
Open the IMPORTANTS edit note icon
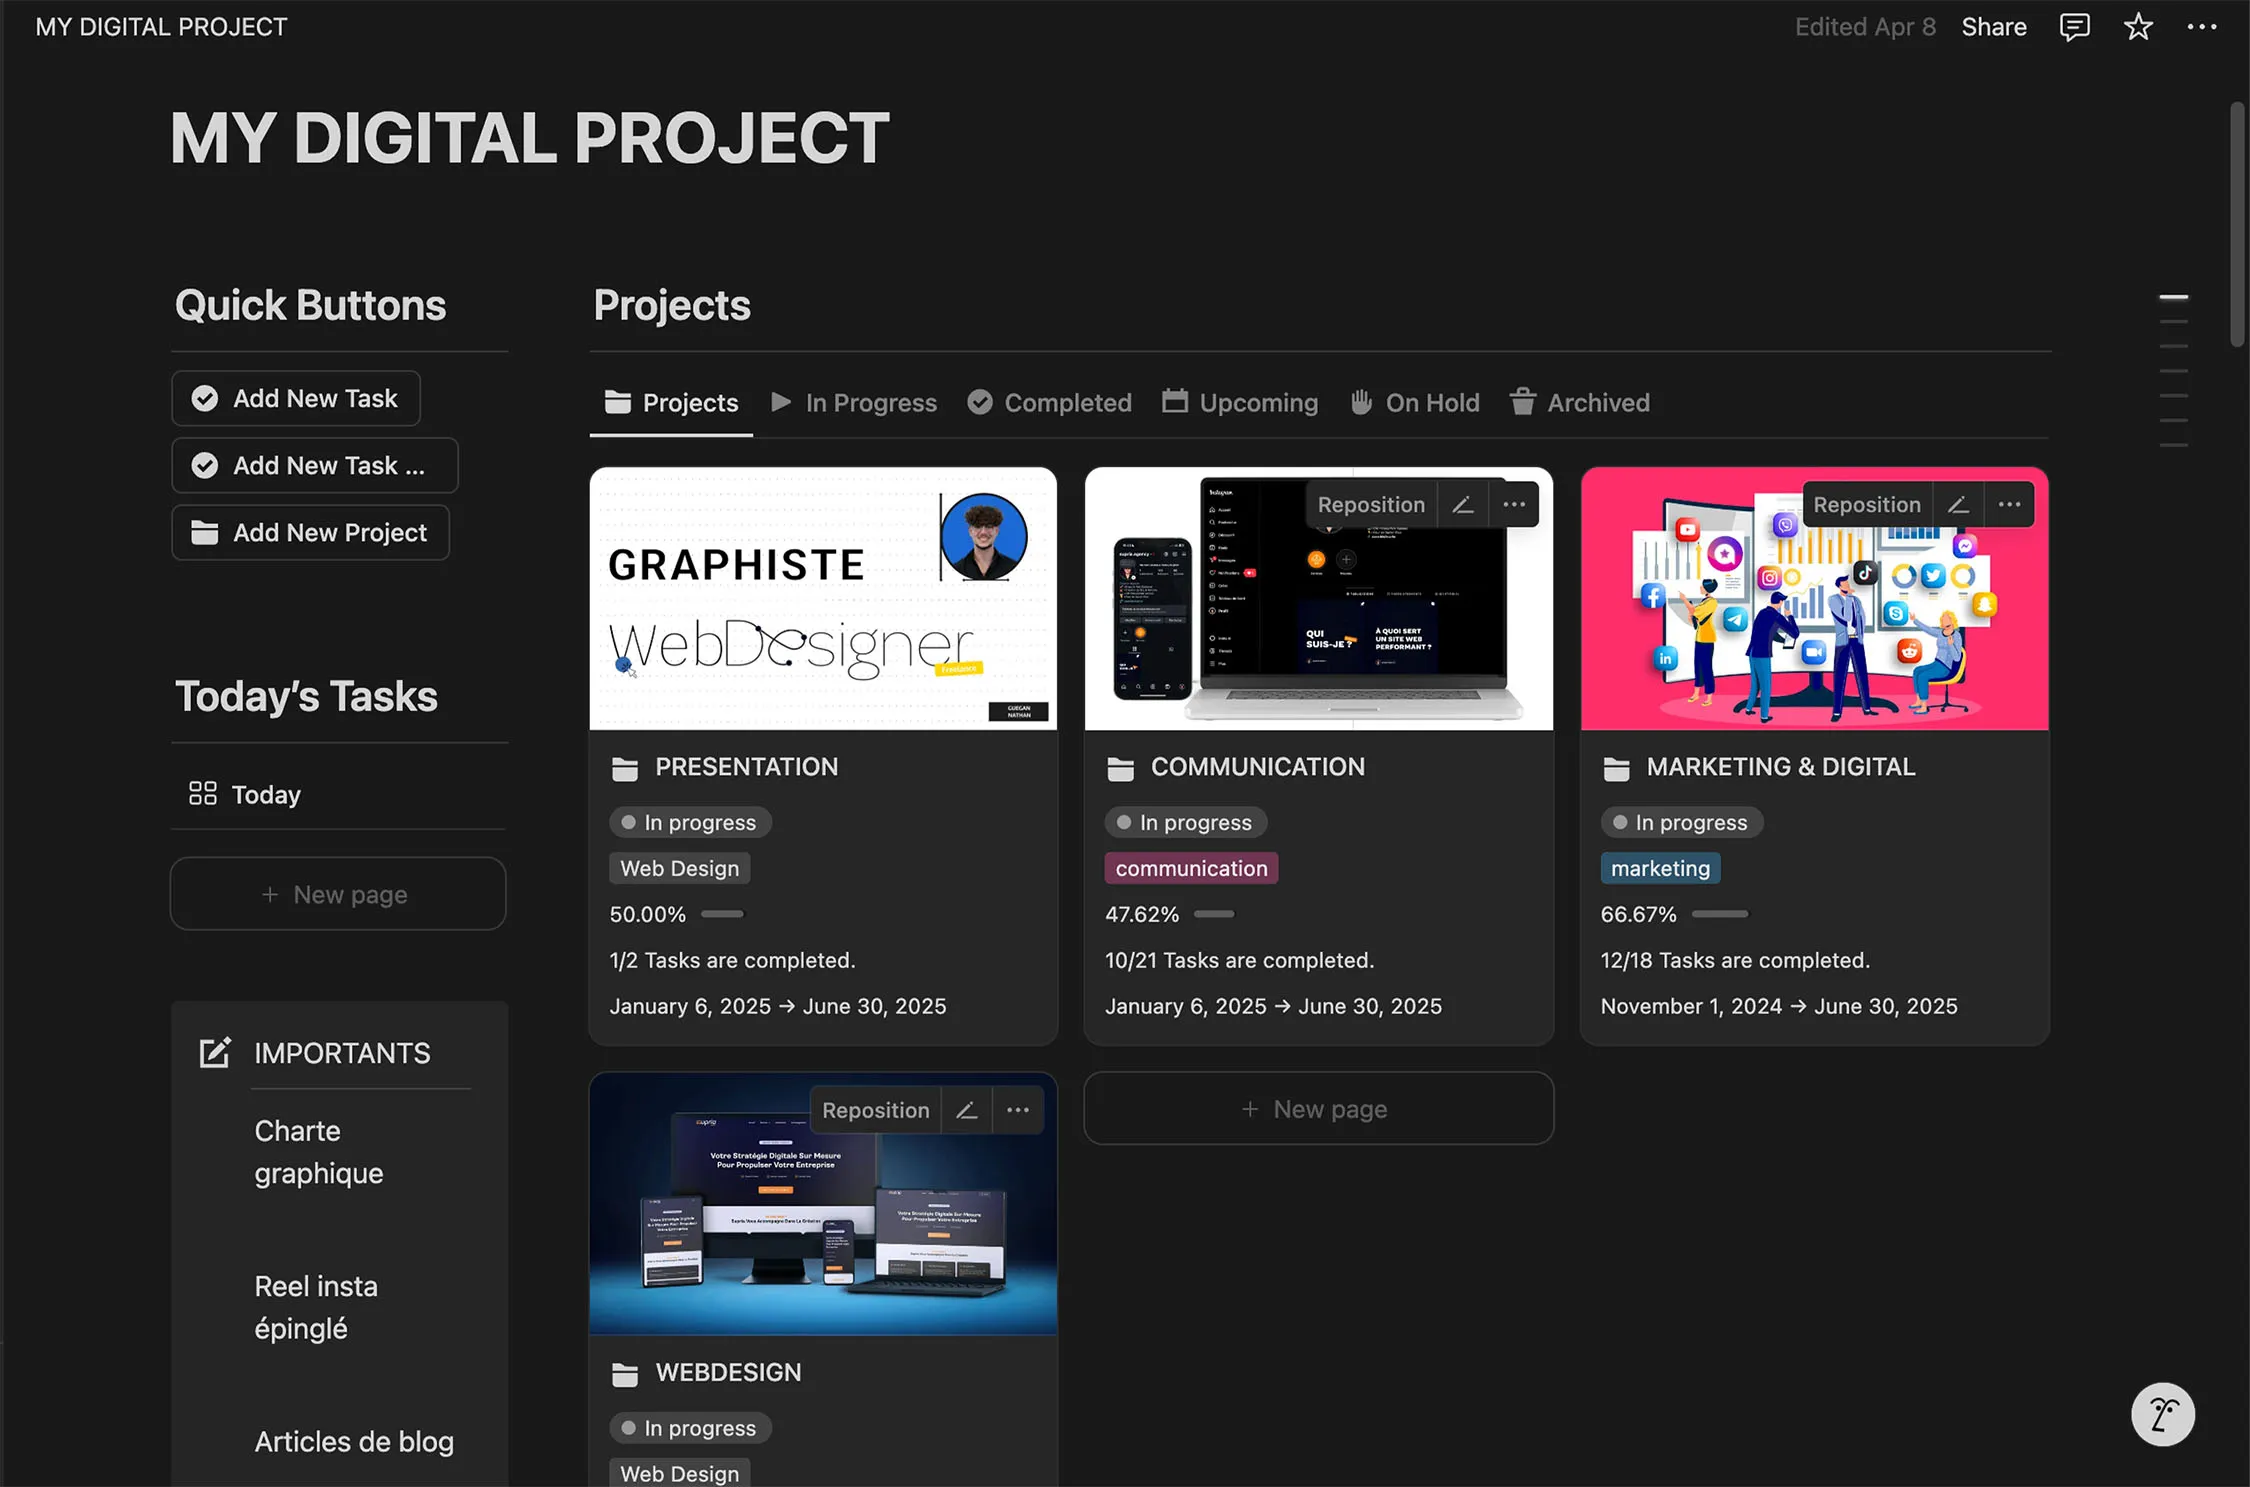click(x=215, y=1053)
